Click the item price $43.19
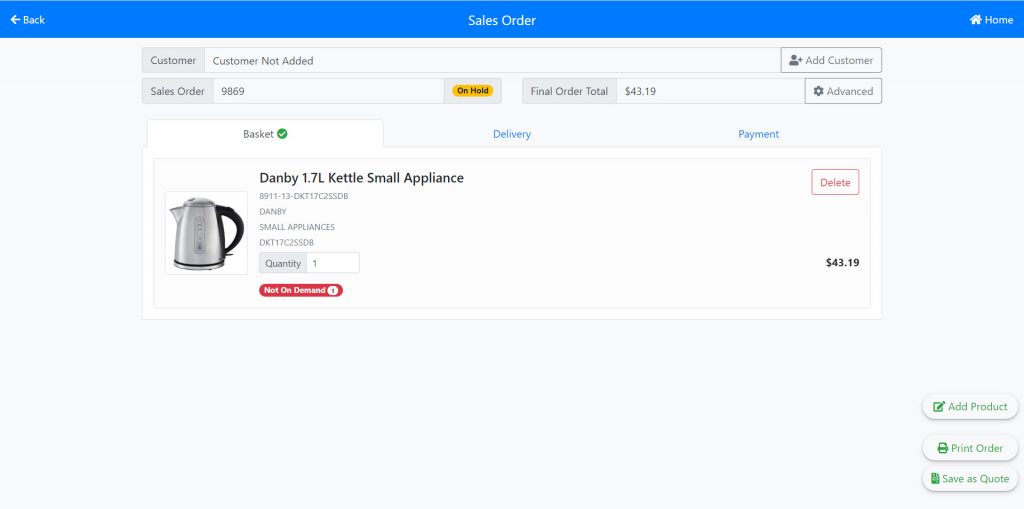The width and height of the screenshot is (1024, 509). [842, 263]
